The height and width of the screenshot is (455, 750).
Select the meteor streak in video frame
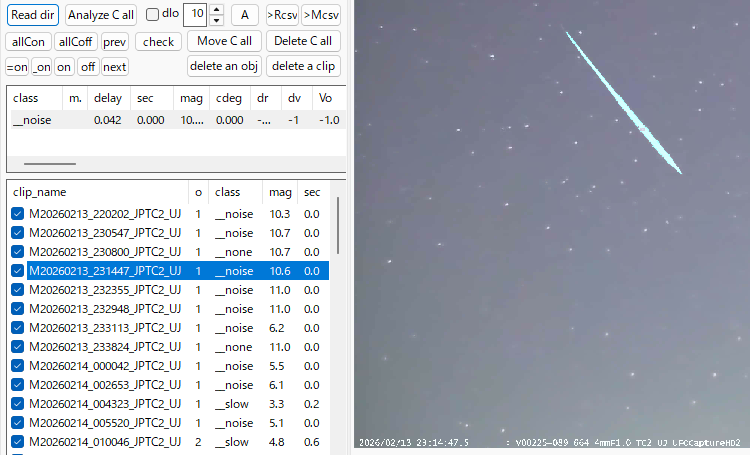pyautogui.click(x=623, y=102)
